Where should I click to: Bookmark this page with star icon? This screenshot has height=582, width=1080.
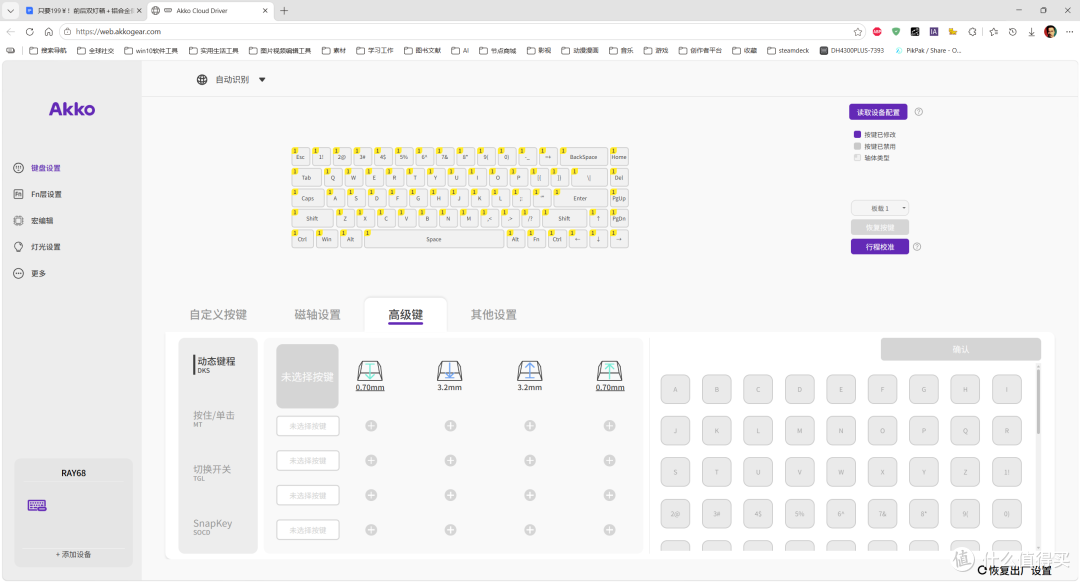858,32
